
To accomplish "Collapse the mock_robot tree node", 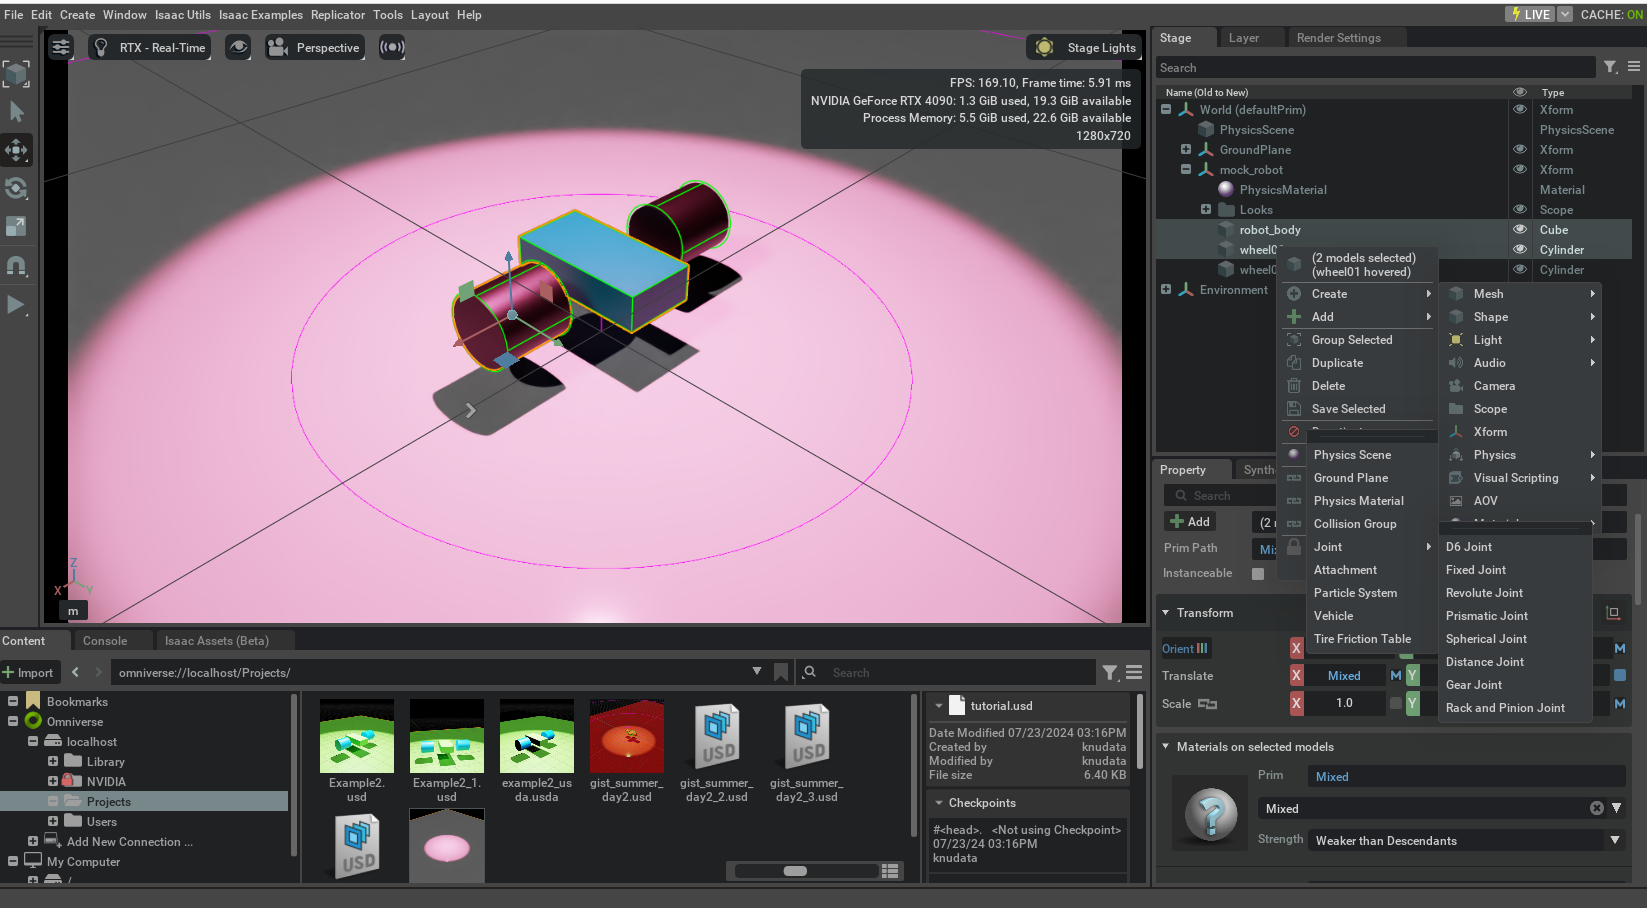I will (1186, 169).
